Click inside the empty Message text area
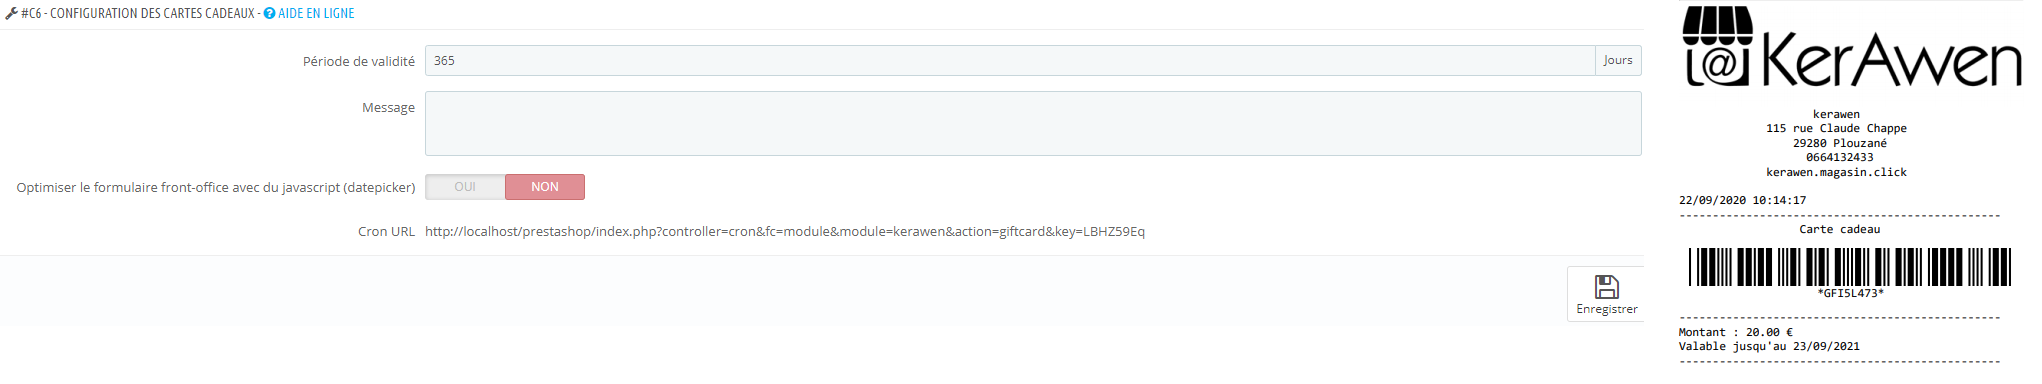This screenshot has height=384, width=2042. click(x=1033, y=123)
